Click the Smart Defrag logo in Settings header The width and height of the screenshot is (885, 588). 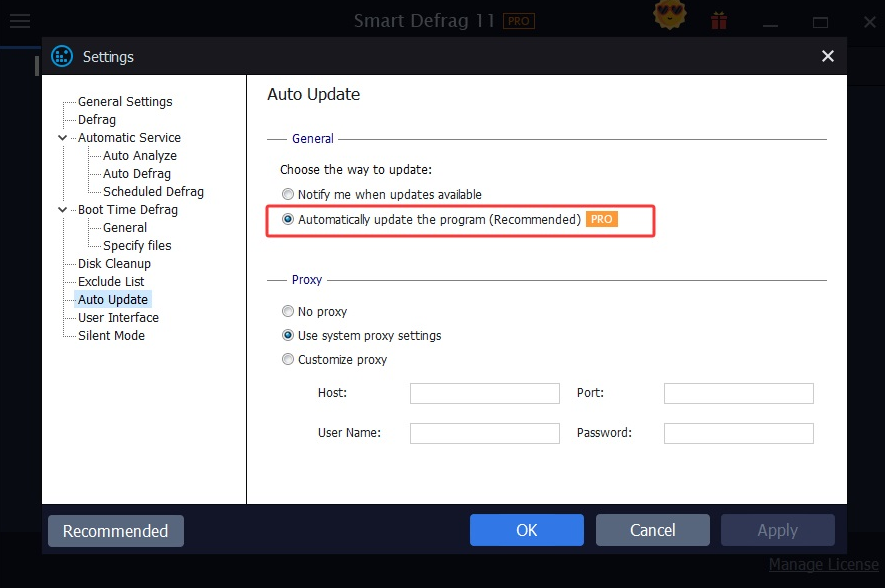pyautogui.click(x=62, y=57)
